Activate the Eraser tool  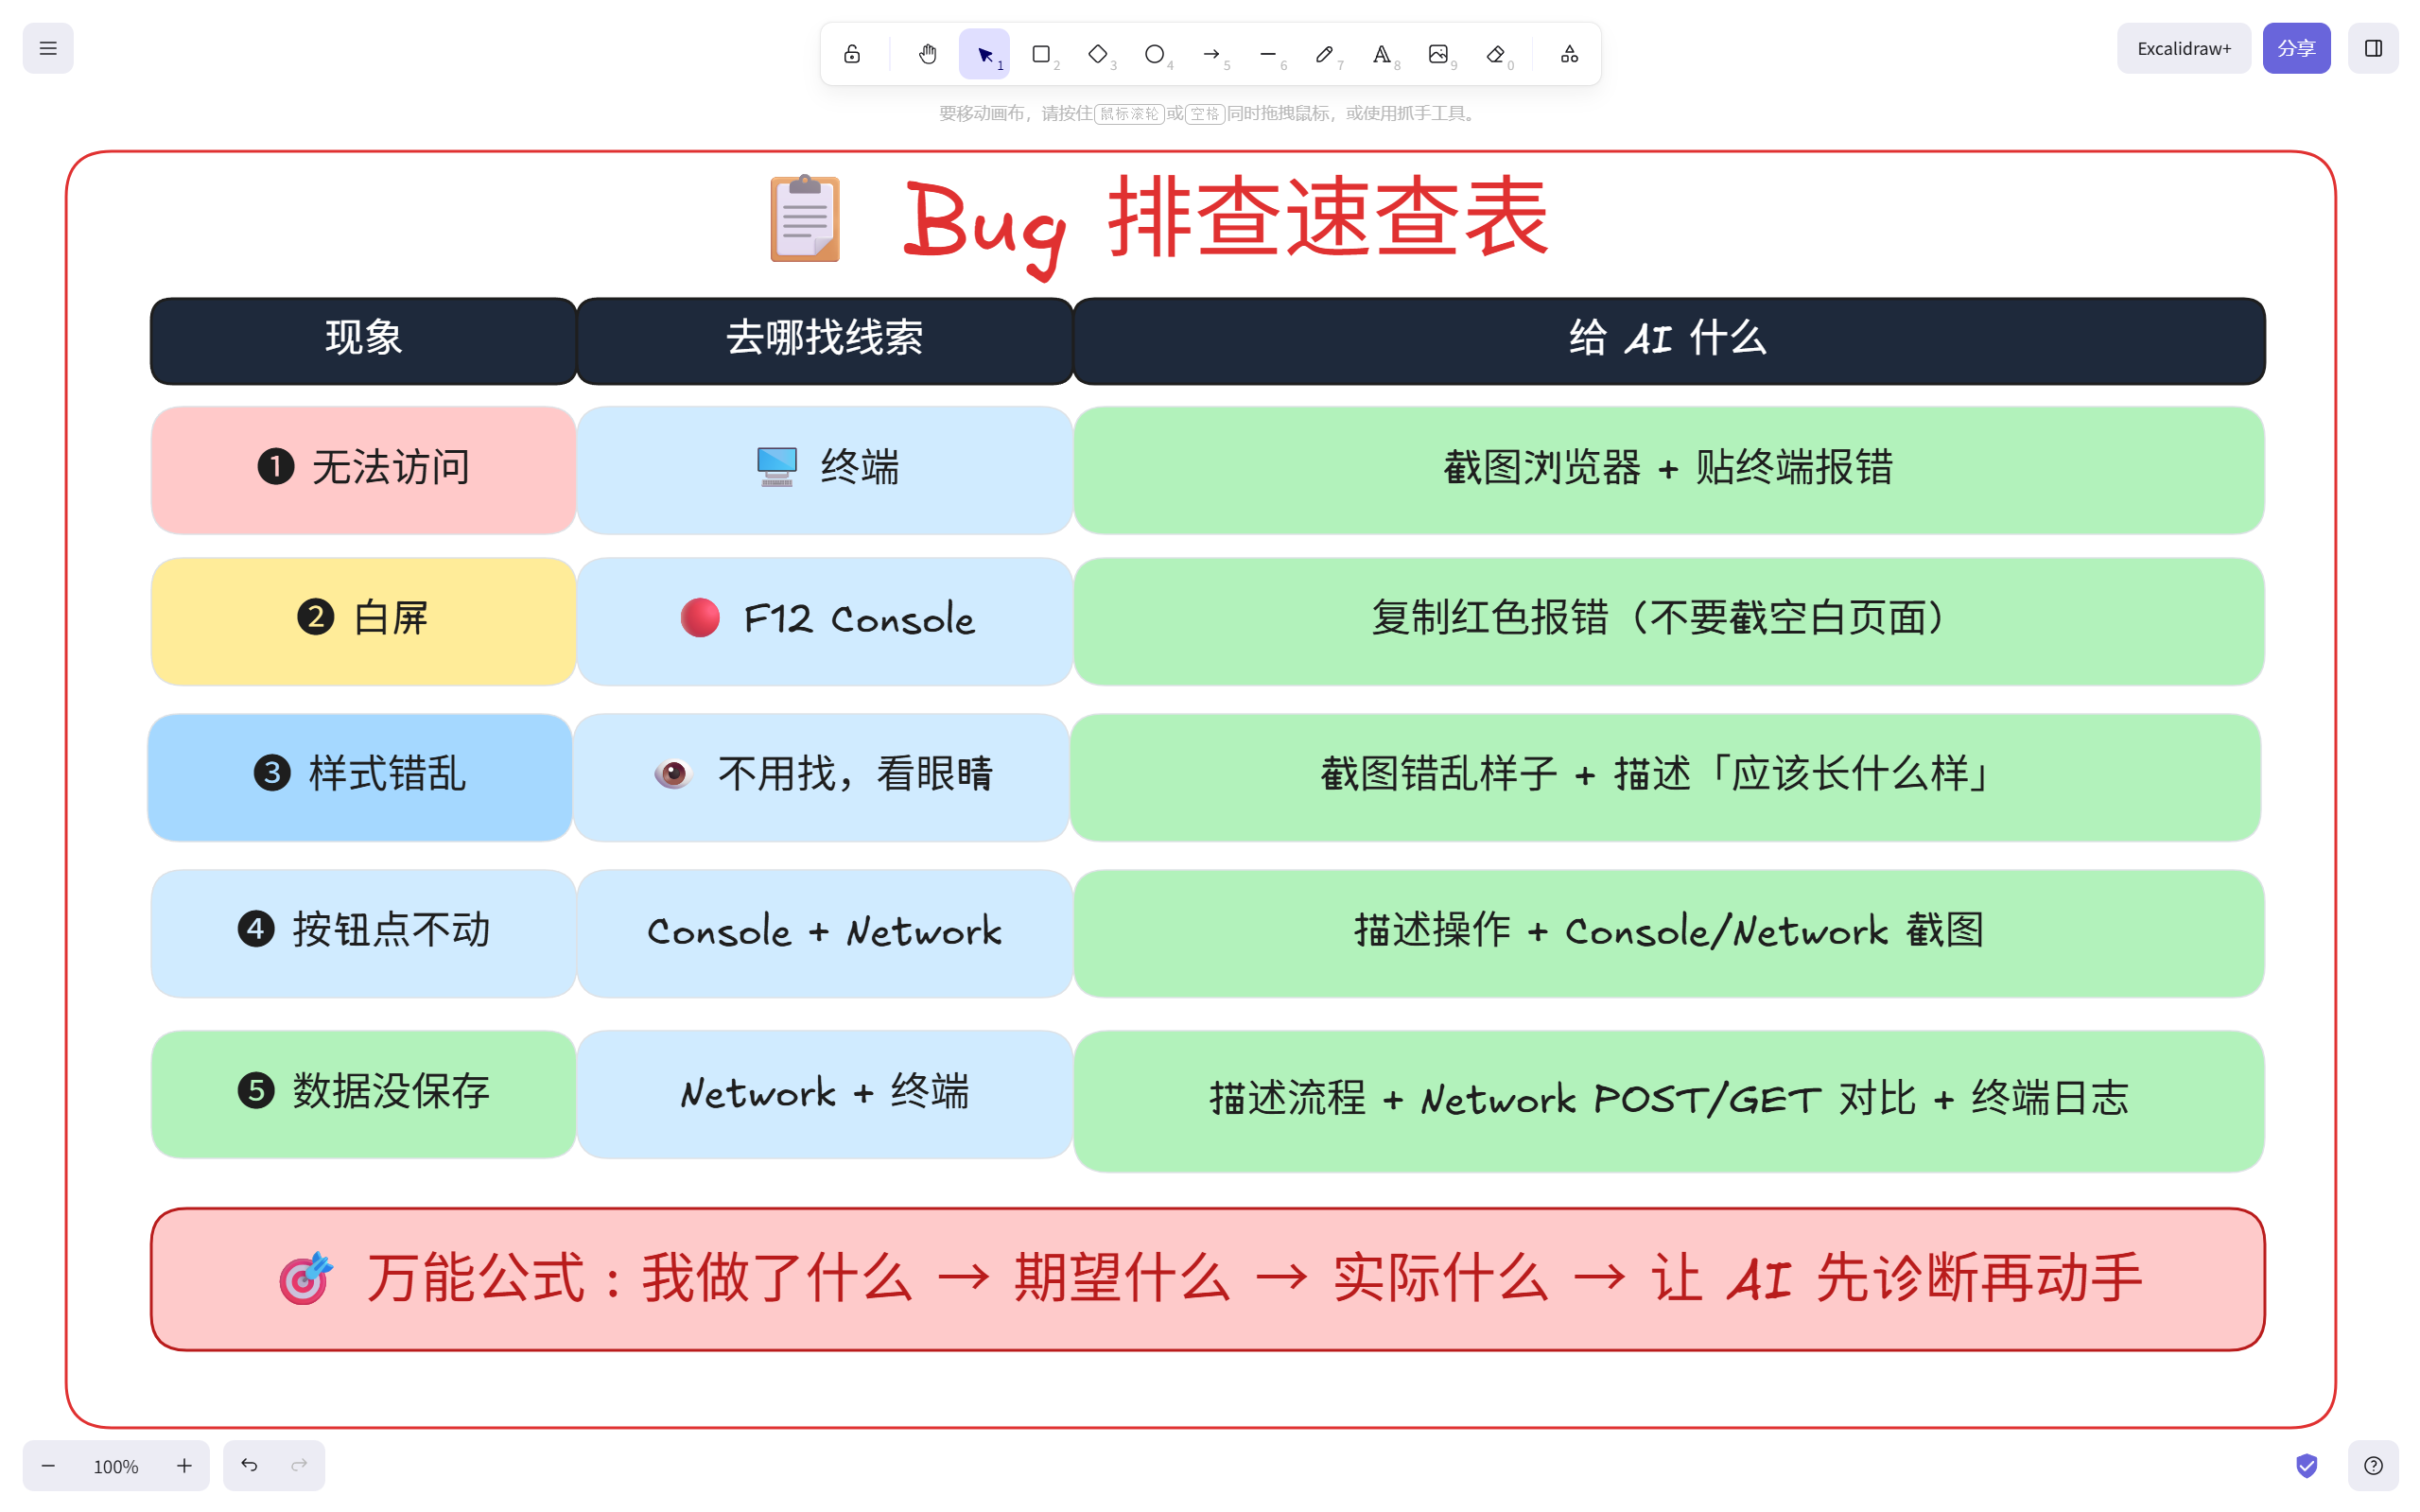1495,54
